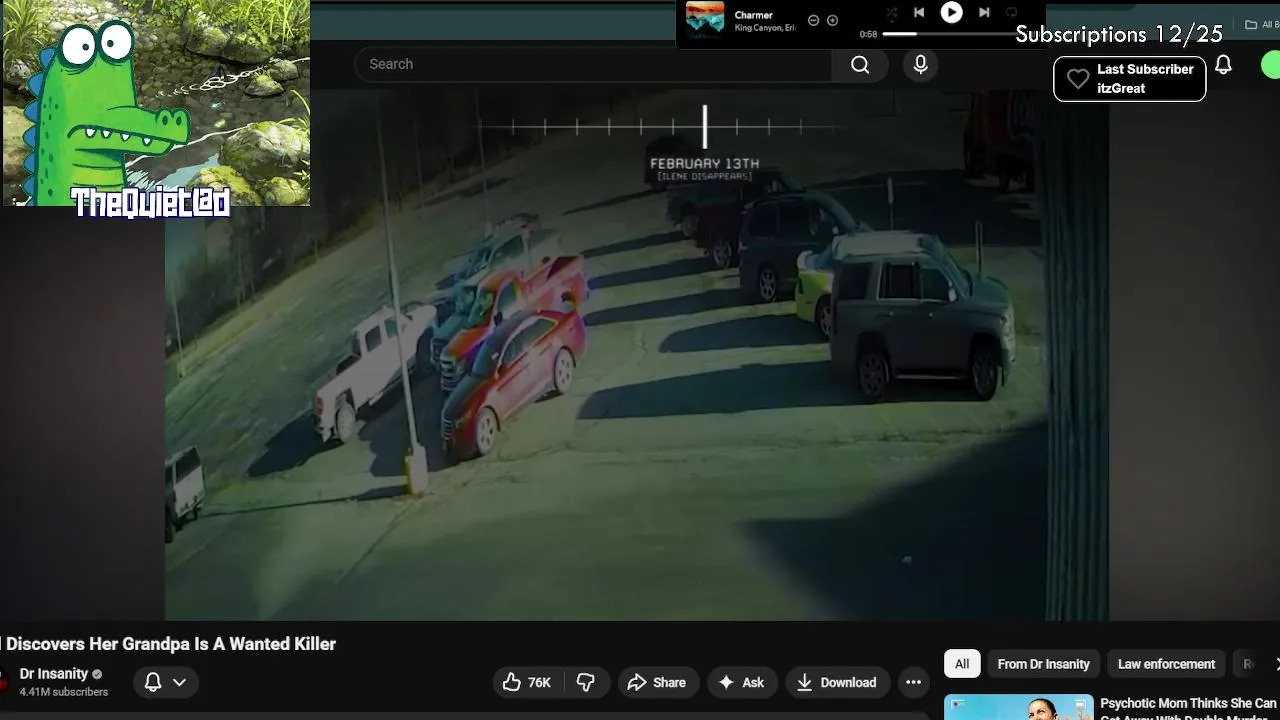Click the King Canyon artist name
The height and width of the screenshot is (720, 1280).
[x=765, y=28]
